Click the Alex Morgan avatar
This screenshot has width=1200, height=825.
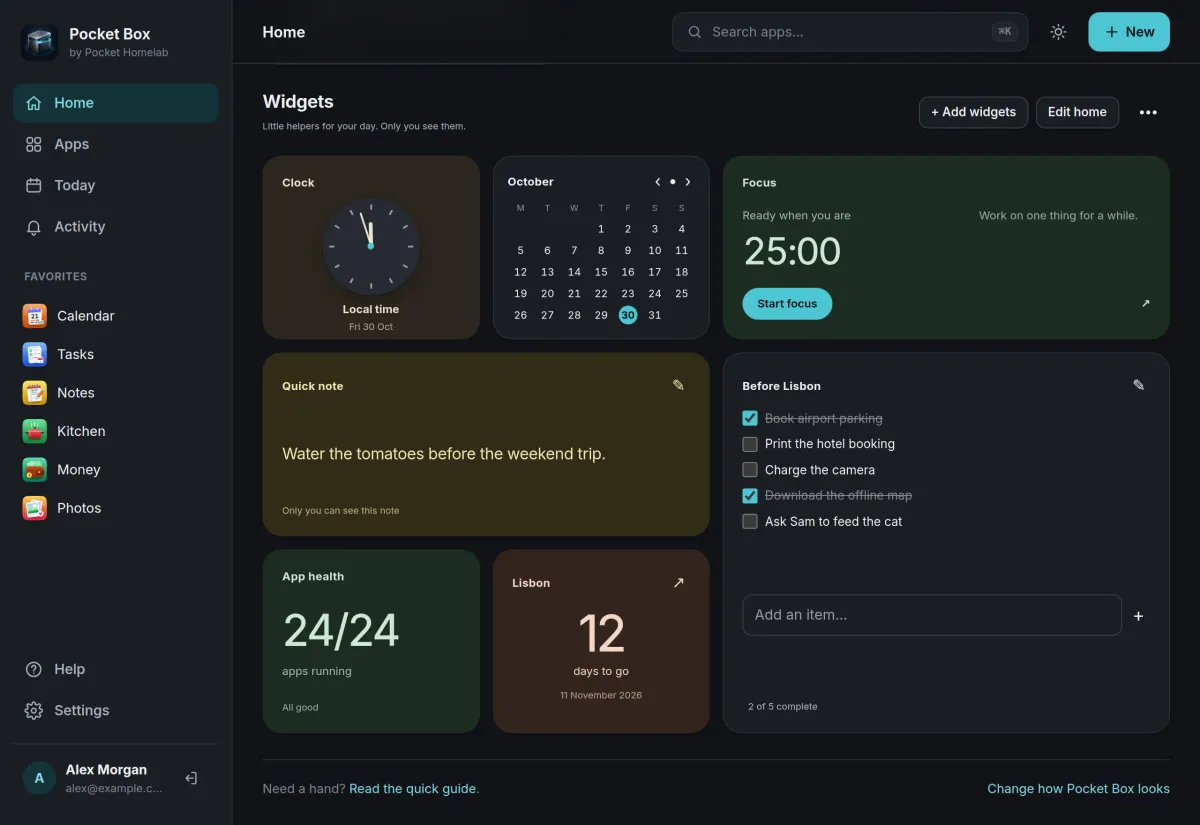(x=39, y=778)
